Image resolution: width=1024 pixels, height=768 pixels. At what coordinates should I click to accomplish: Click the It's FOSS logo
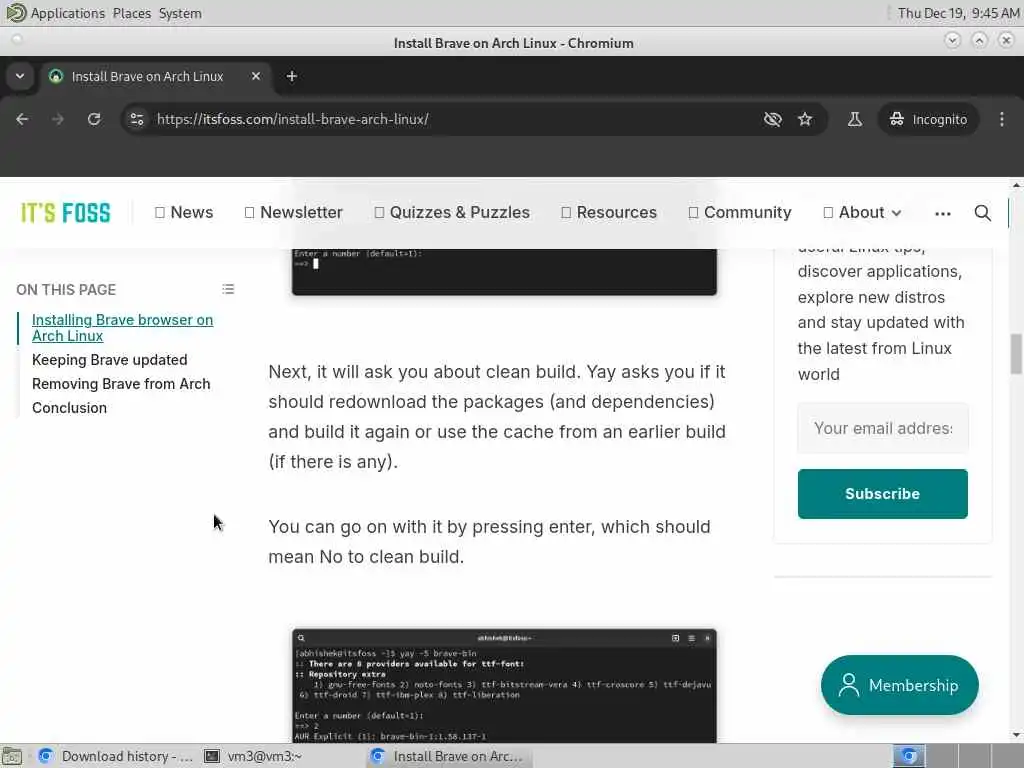(x=65, y=213)
